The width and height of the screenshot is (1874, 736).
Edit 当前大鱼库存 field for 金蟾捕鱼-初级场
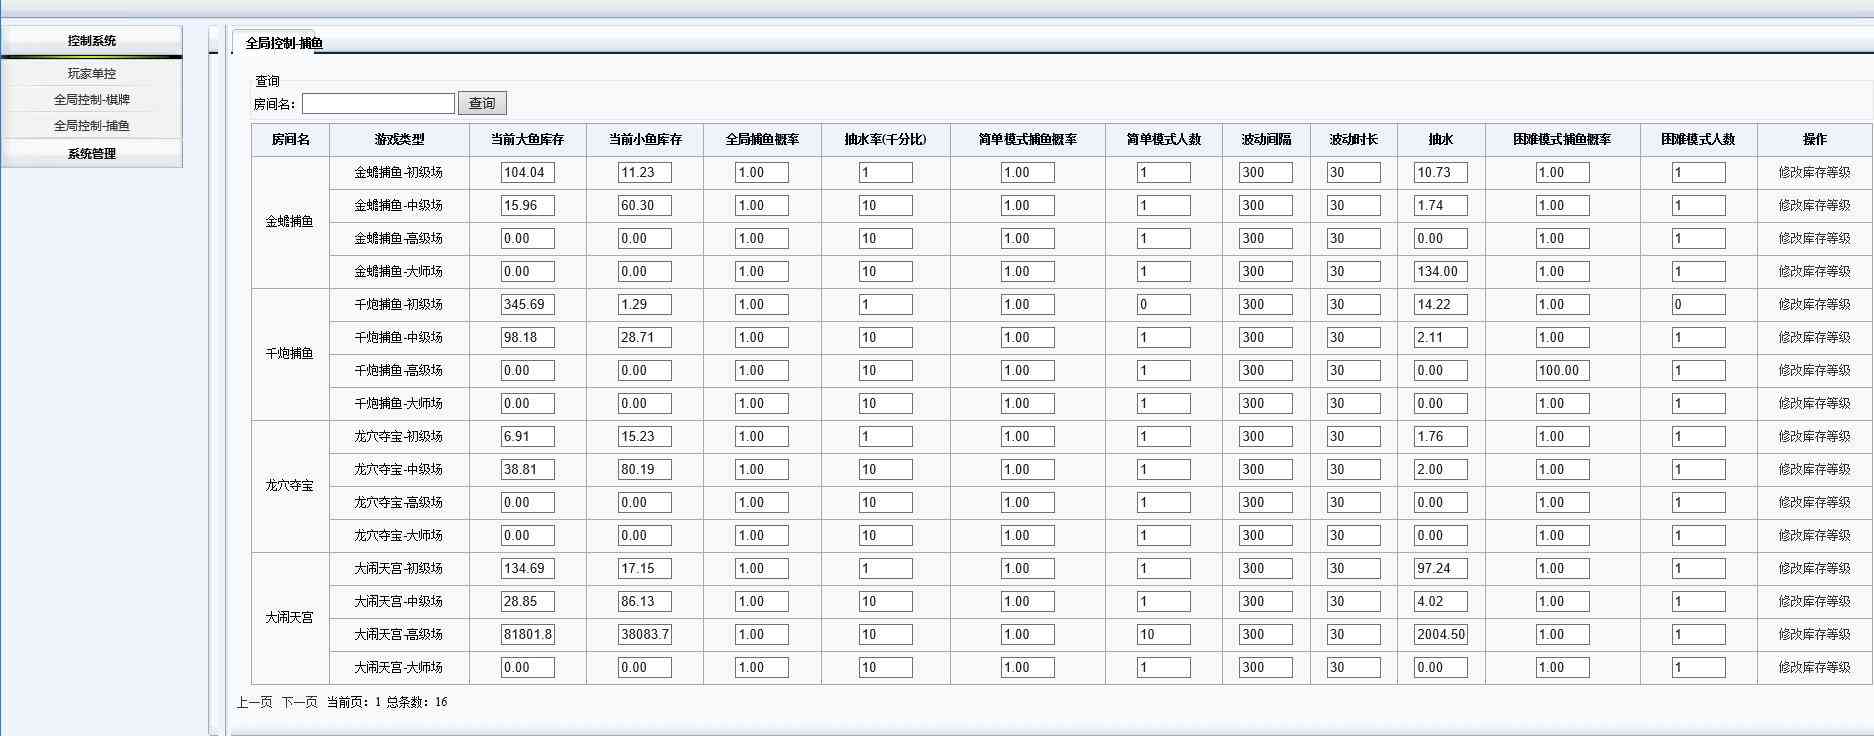click(x=527, y=172)
